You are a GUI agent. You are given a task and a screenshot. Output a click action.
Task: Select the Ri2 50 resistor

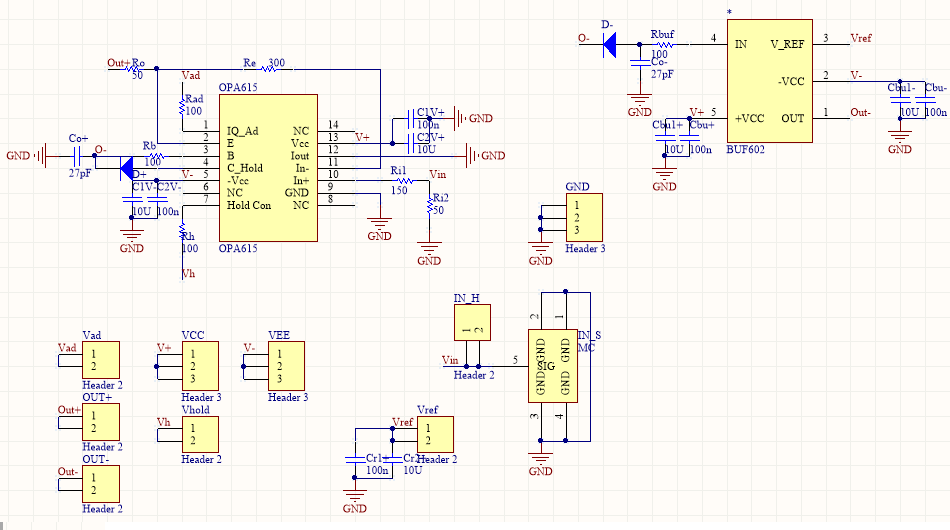pyautogui.click(x=430, y=206)
